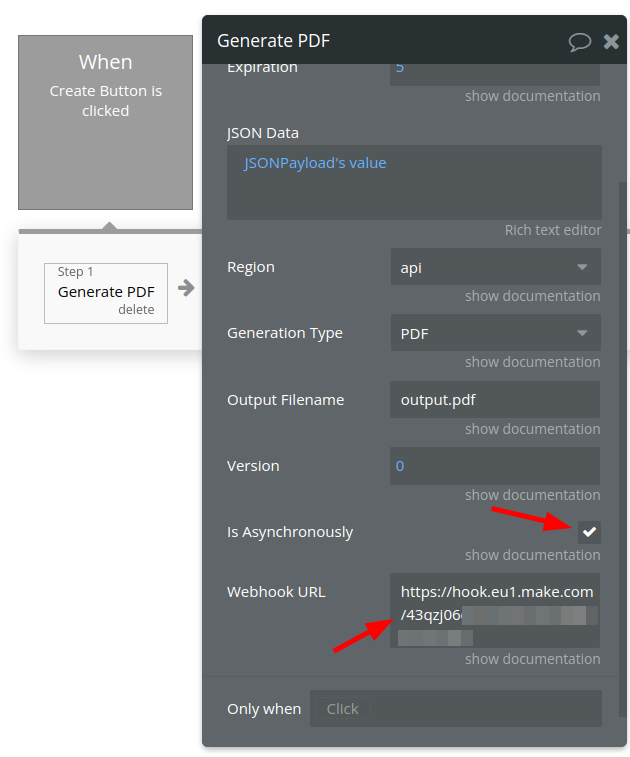
Task: Show documentation for Webhook URL
Action: coord(532,659)
